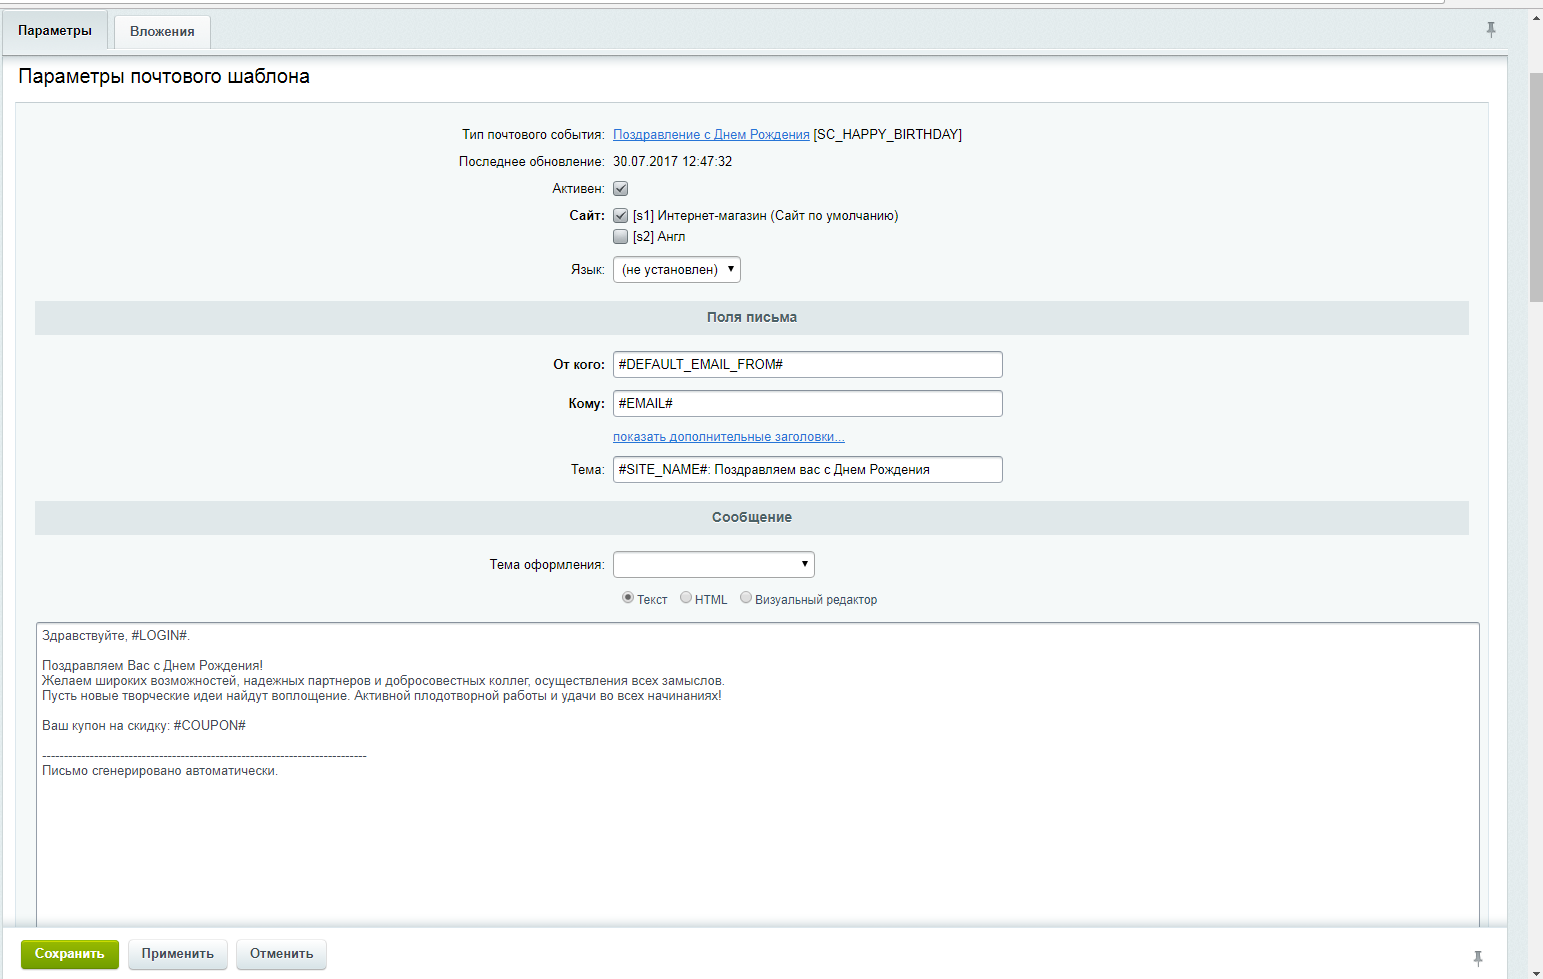Viewport: 1543px width, 979px height.
Task: Choose the Визуальный редактор radio option
Action: point(746,598)
